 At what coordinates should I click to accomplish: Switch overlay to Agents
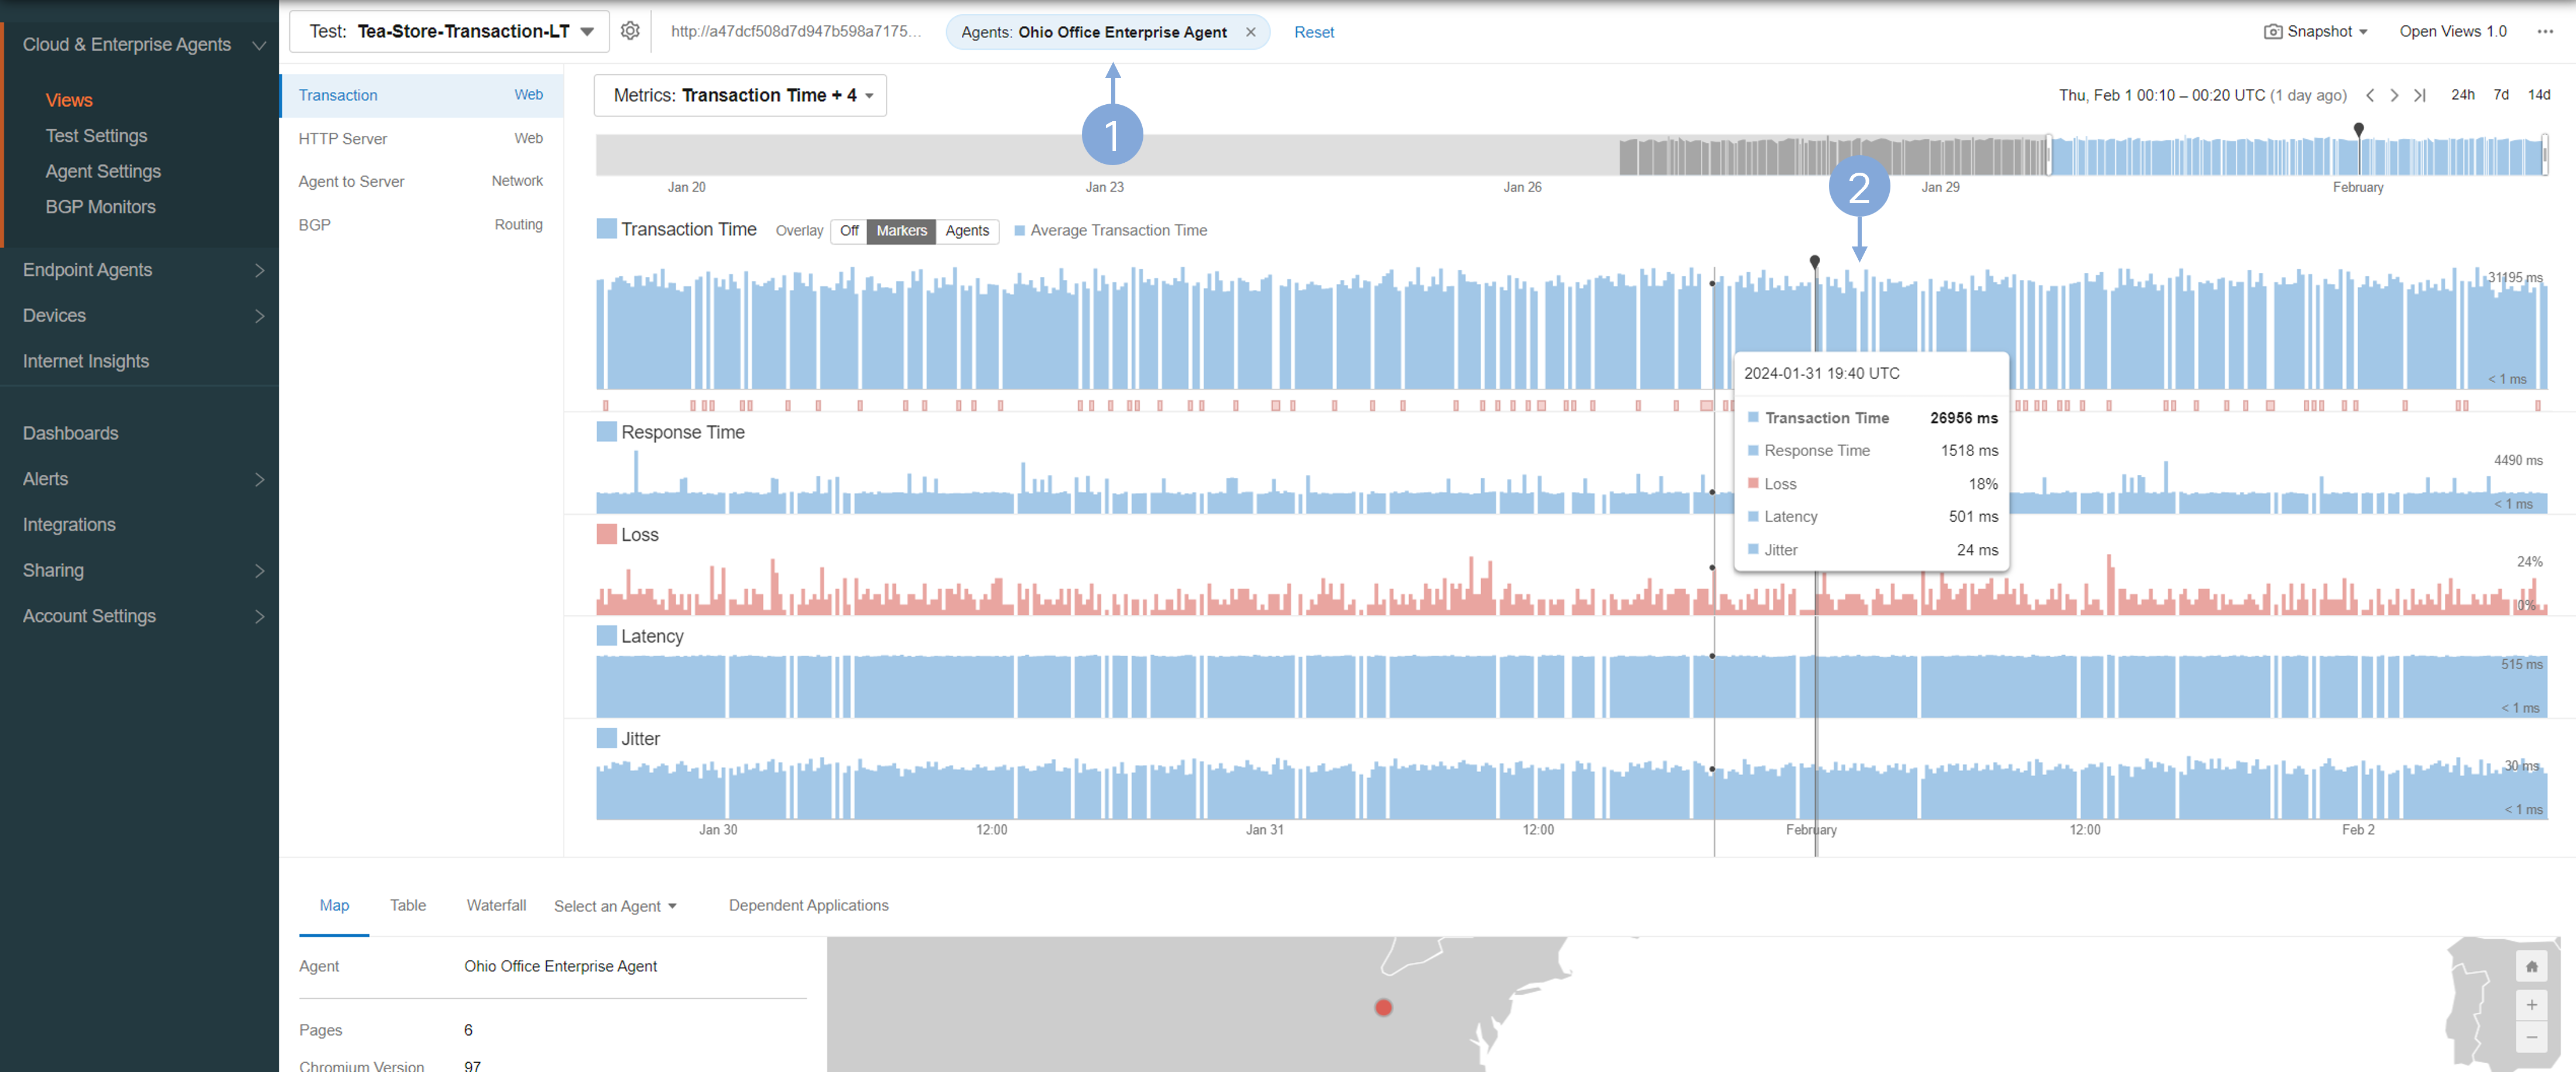coord(967,231)
